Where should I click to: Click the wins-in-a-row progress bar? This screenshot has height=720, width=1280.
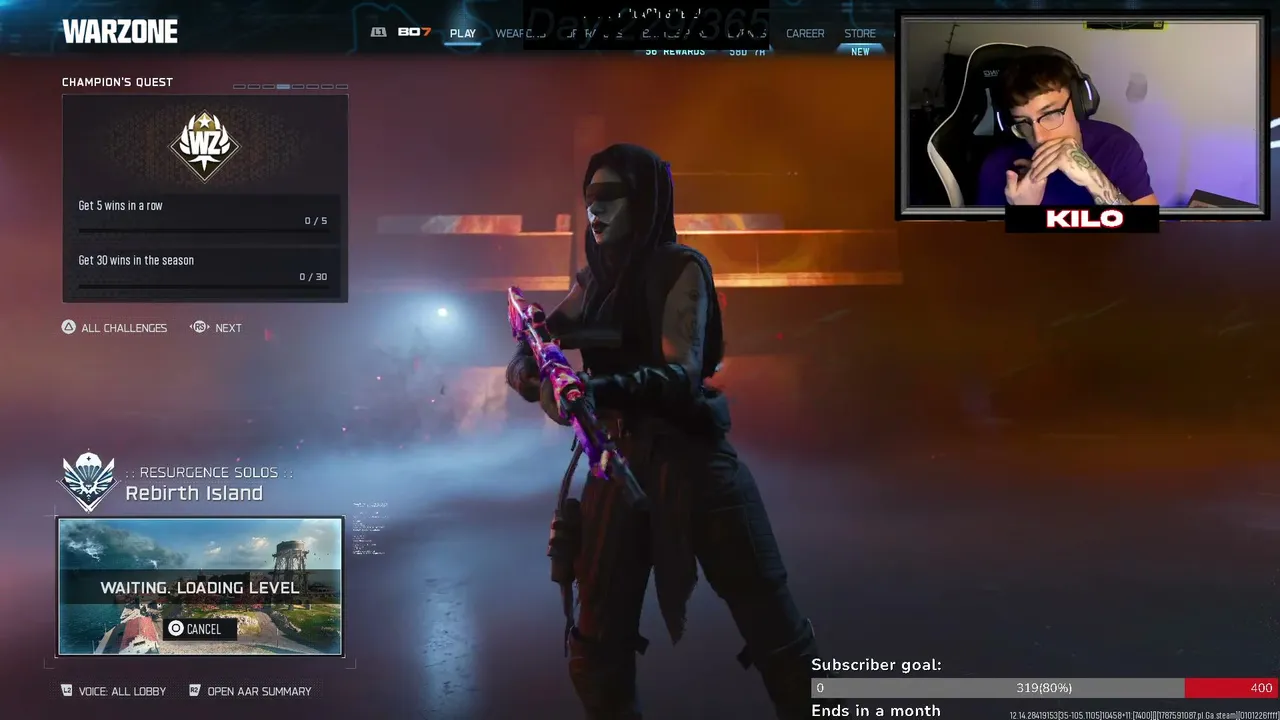click(x=203, y=231)
